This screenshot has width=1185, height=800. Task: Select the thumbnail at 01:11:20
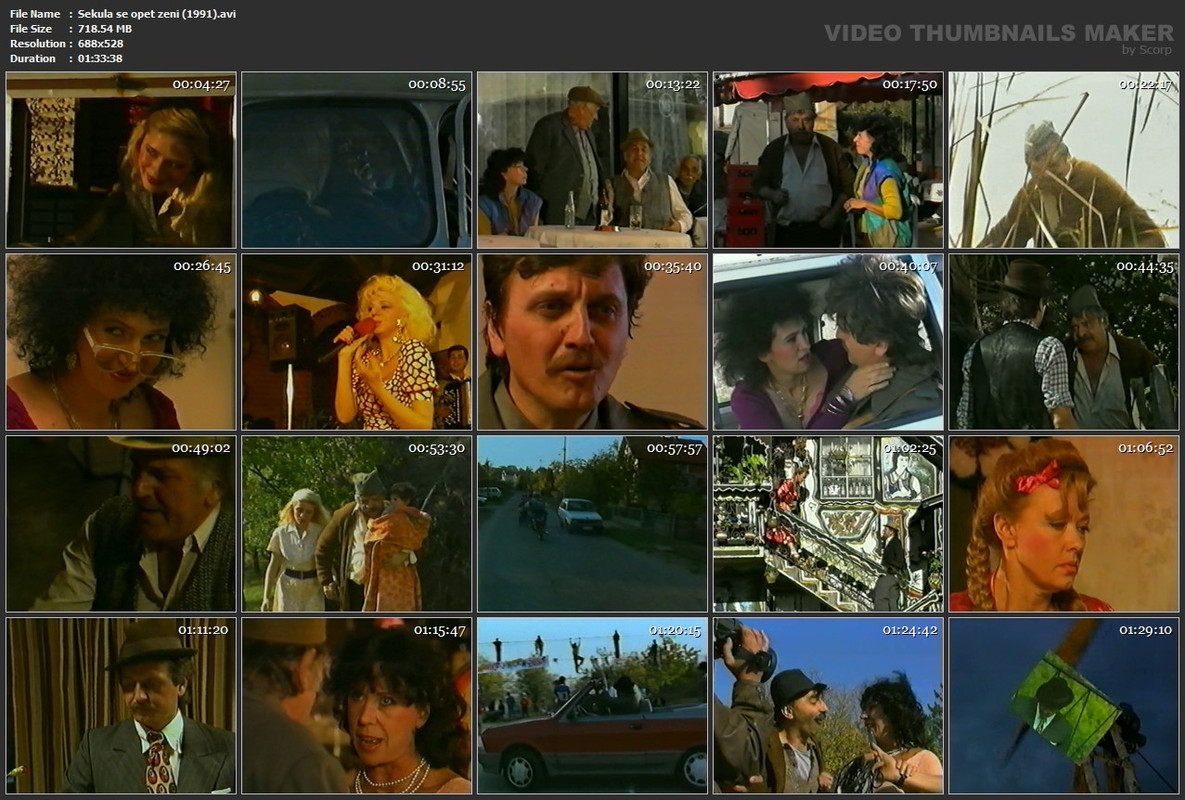click(x=121, y=706)
